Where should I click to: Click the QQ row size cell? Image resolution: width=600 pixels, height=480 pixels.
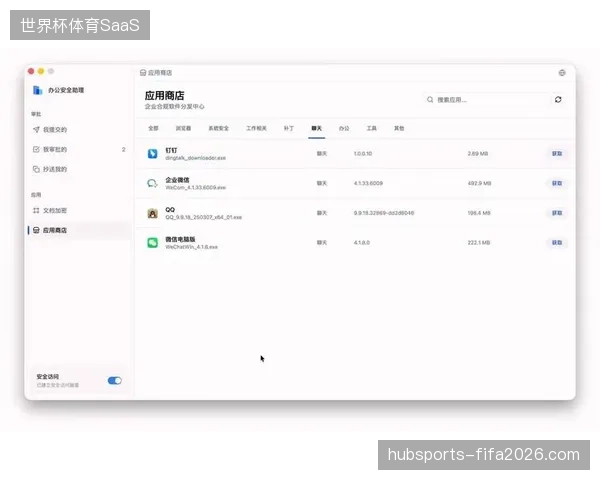pos(479,213)
